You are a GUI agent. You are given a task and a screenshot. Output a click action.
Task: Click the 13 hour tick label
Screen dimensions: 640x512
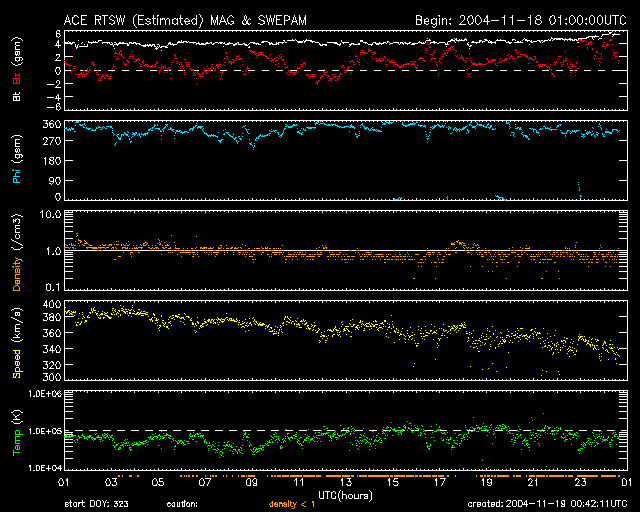pos(345,482)
